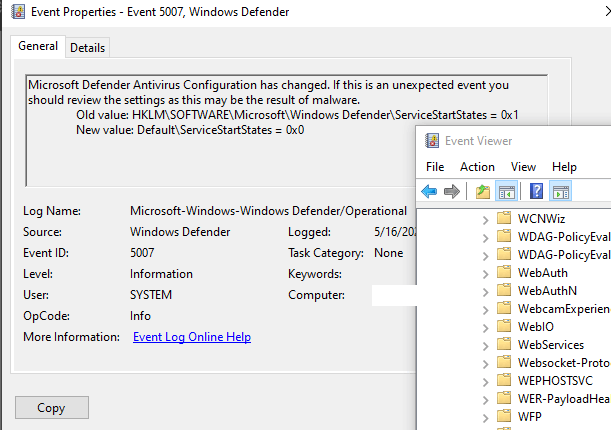Screen dimensions: 611x430
Task: Toggle Show/Hide Action Pane toolbar icon
Action: pyautogui.click(x=561, y=191)
